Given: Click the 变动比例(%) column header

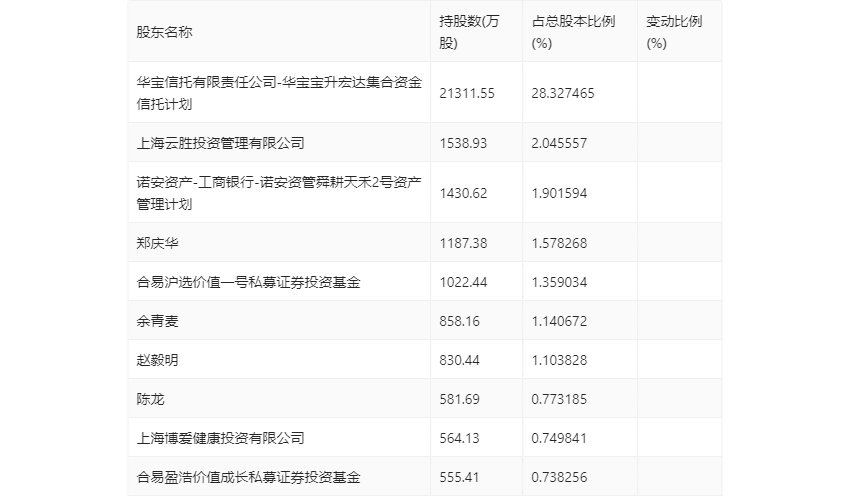Looking at the screenshot, I should (x=674, y=33).
